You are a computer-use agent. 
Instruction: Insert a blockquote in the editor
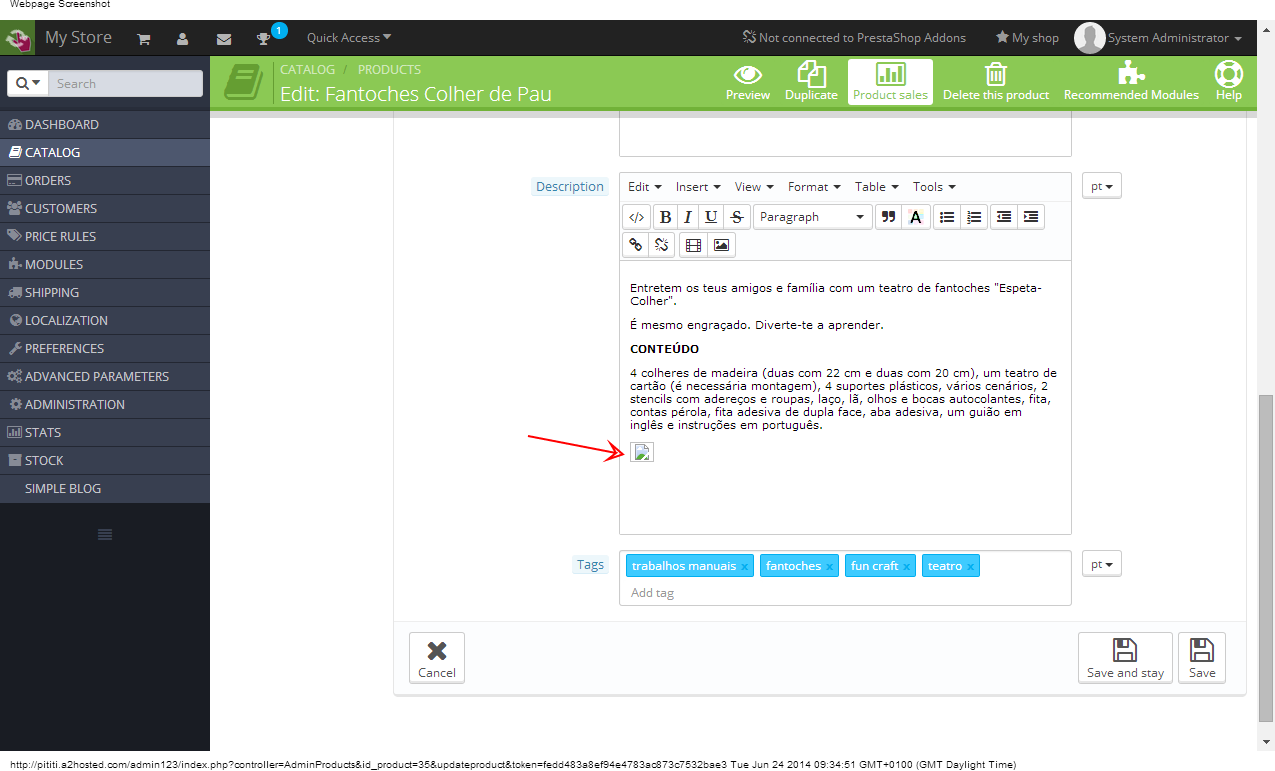(x=887, y=217)
